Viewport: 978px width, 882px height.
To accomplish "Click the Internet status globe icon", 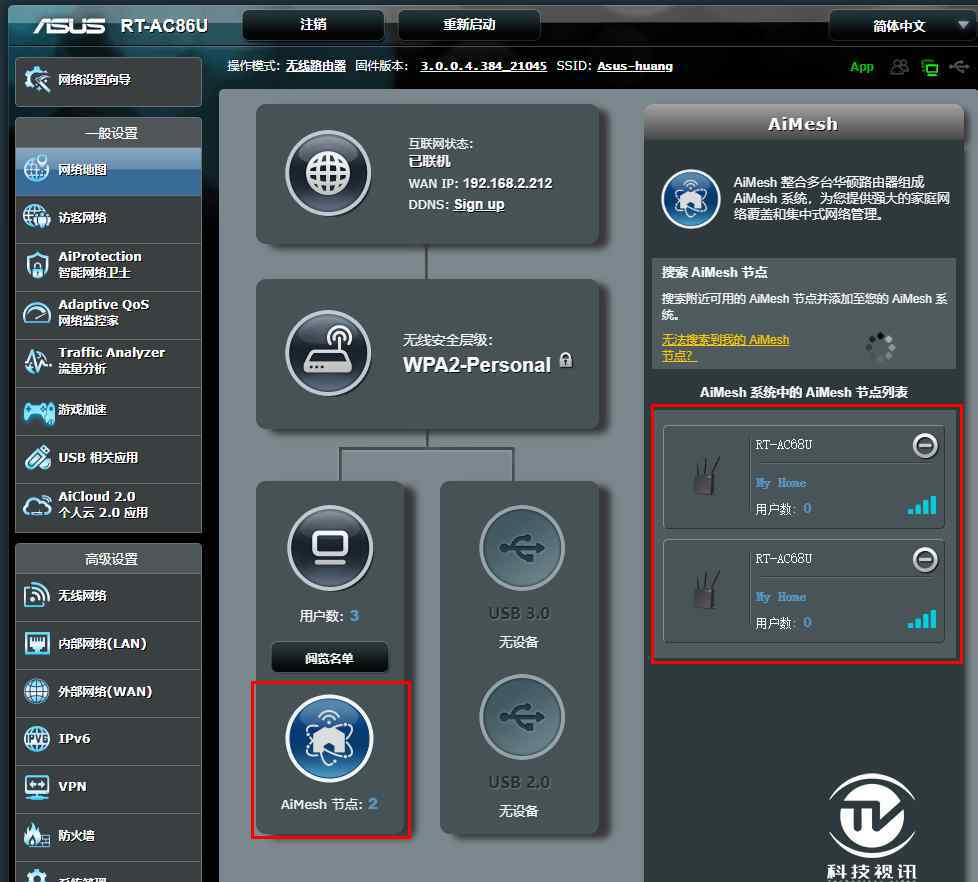I will (x=328, y=173).
